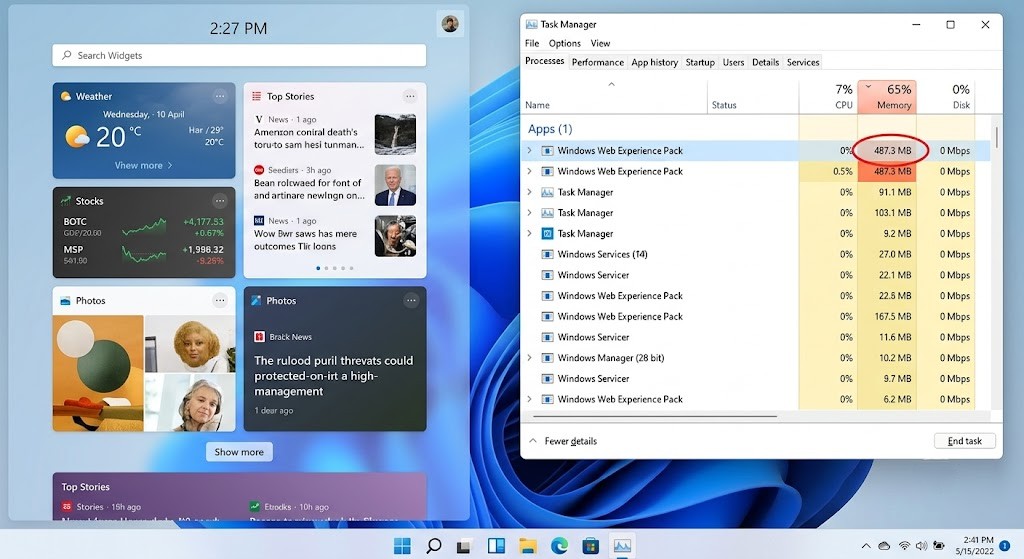Click Show more in Widgets panel

(239, 452)
